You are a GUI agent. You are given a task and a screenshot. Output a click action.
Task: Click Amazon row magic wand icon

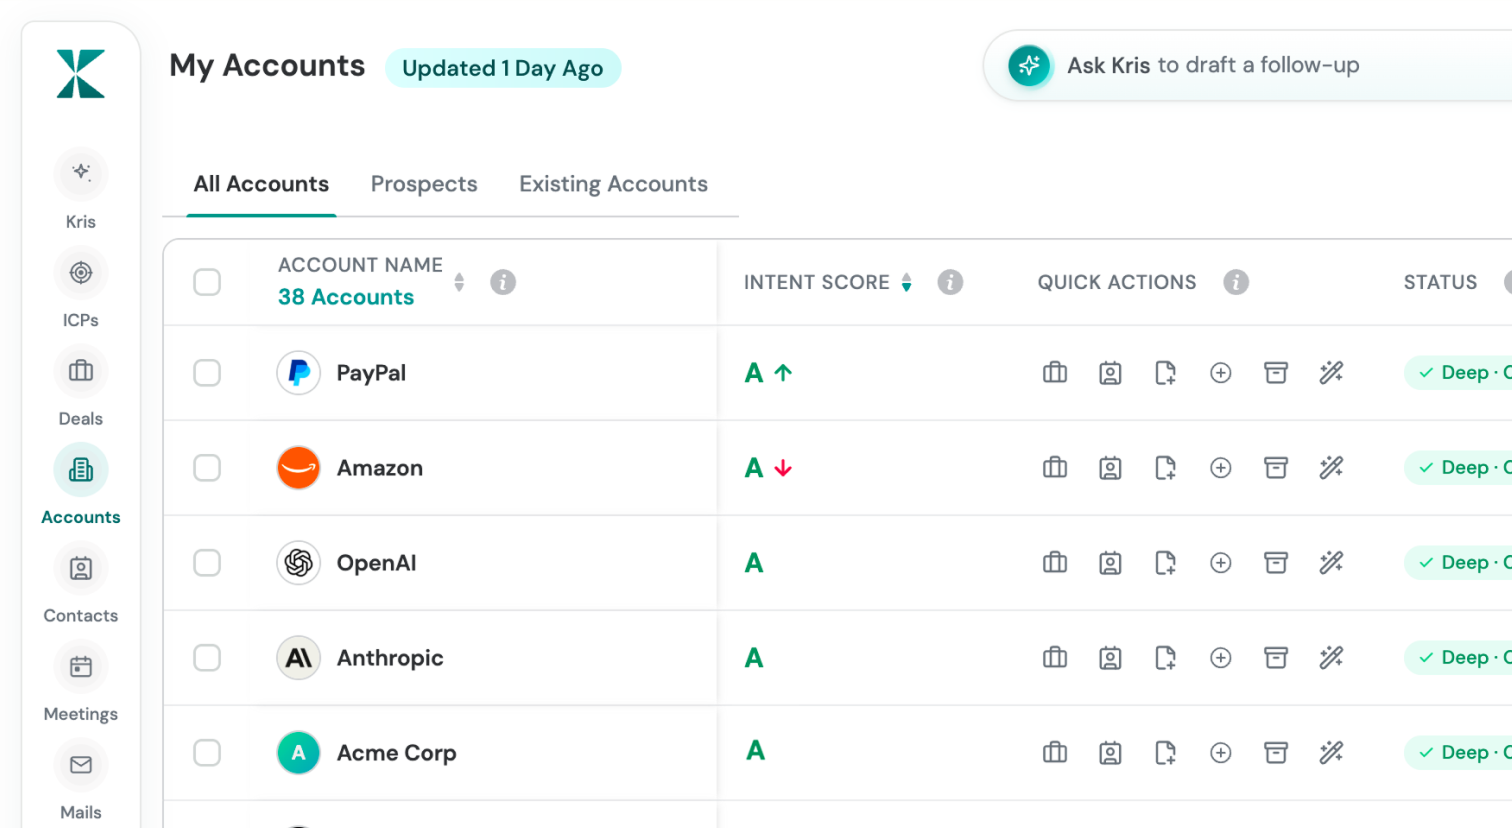pyautogui.click(x=1331, y=468)
